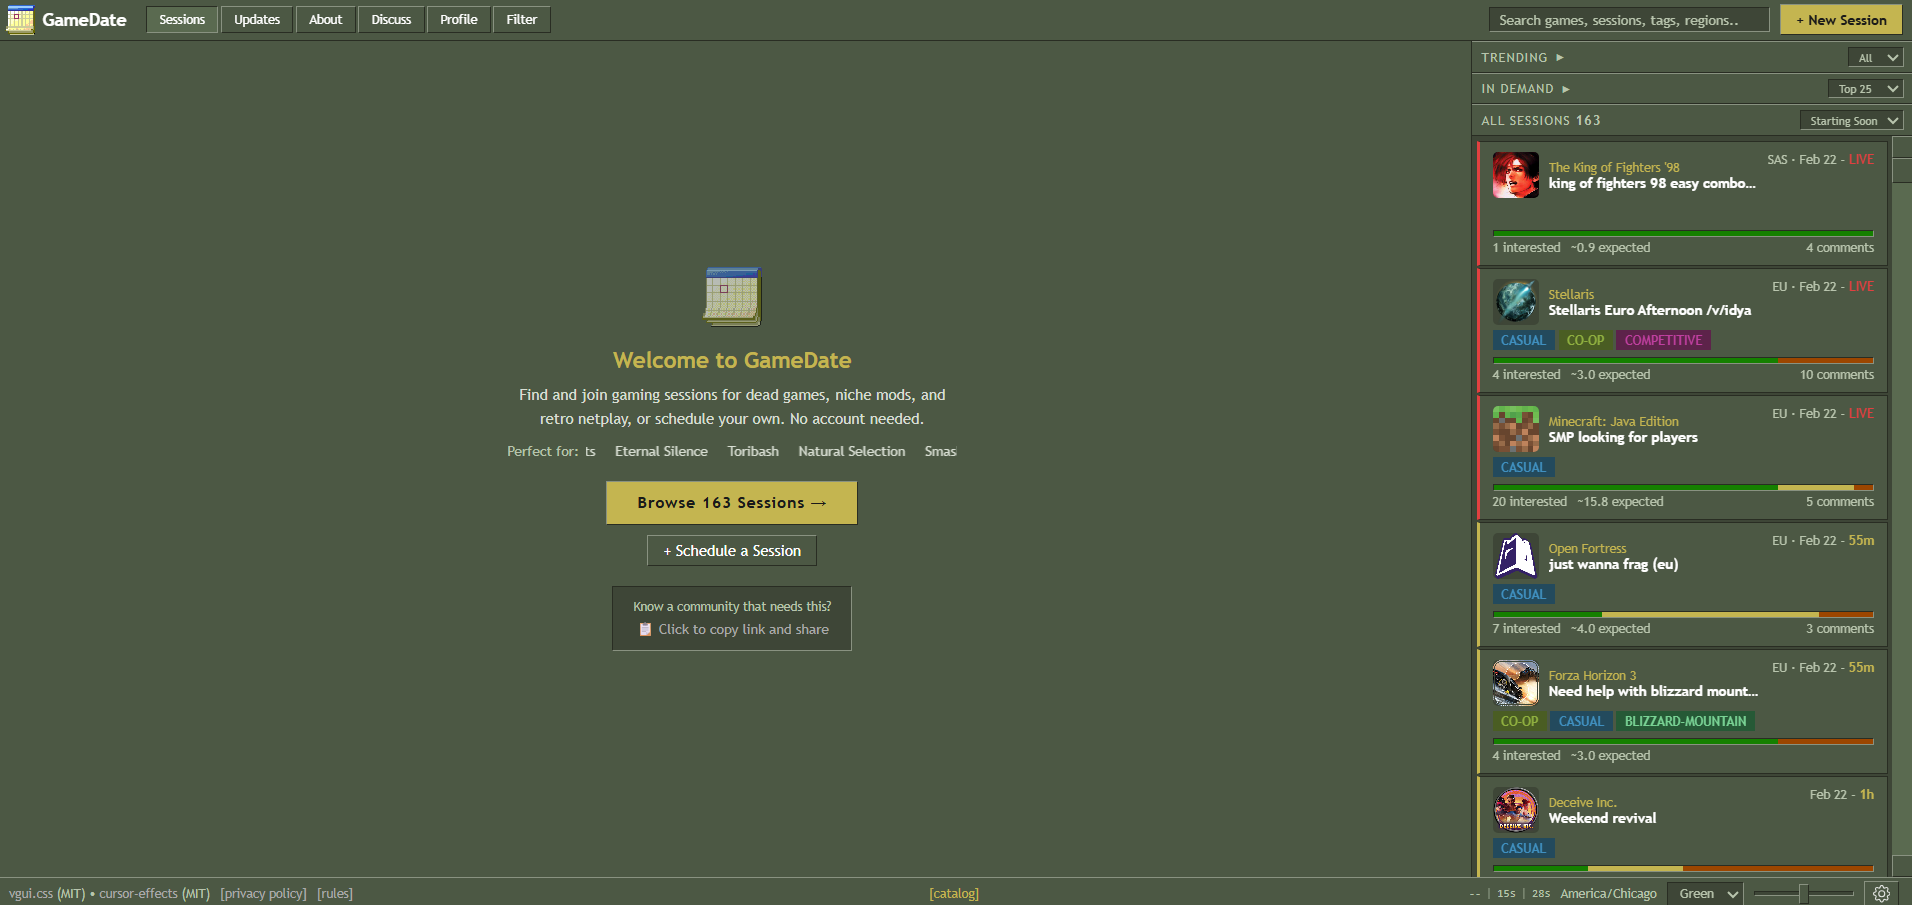The height and width of the screenshot is (905, 1912).
Task: Click the Open Fortress game icon
Action: click(1516, 556)
